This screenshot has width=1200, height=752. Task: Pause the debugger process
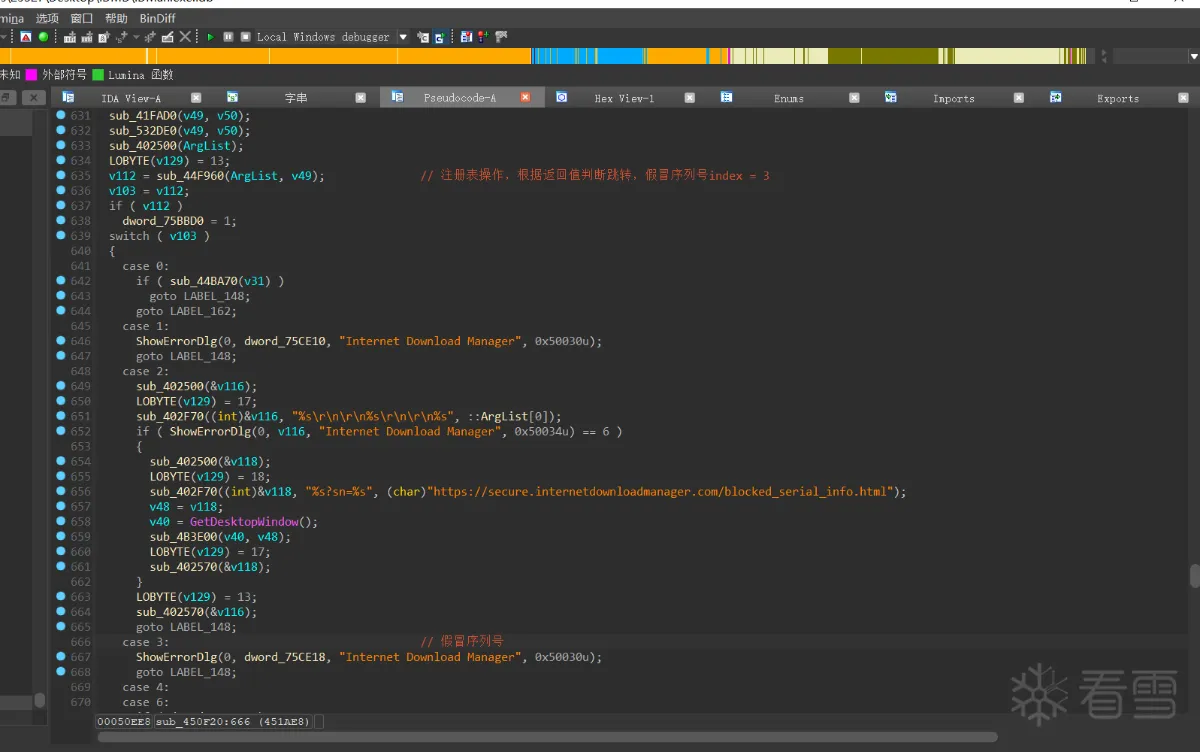coord(228,37)
